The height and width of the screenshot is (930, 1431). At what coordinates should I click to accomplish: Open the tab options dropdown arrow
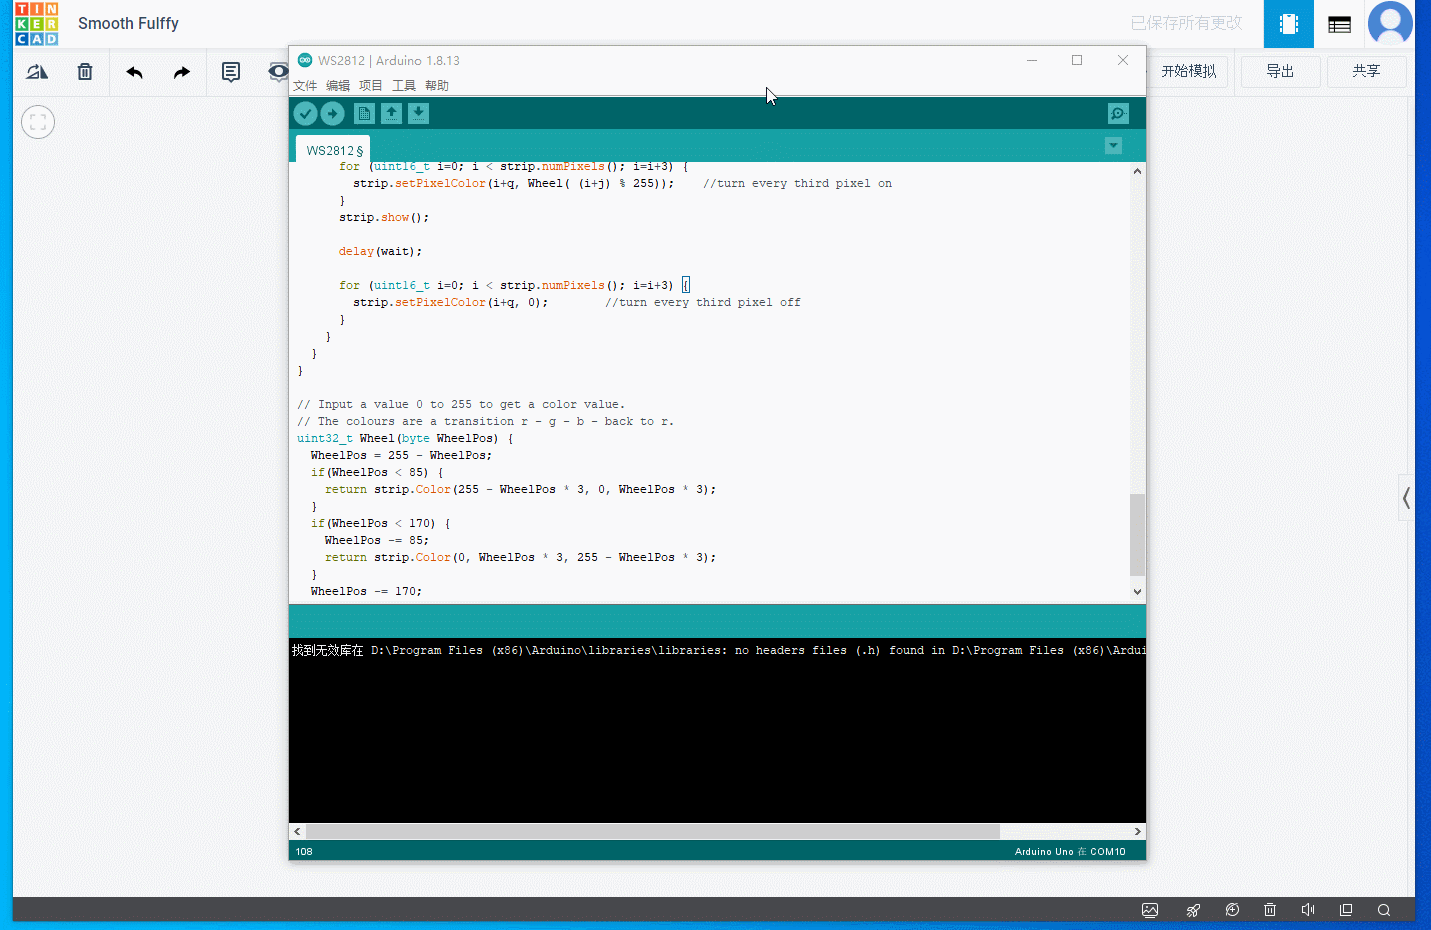[1113, 146]
